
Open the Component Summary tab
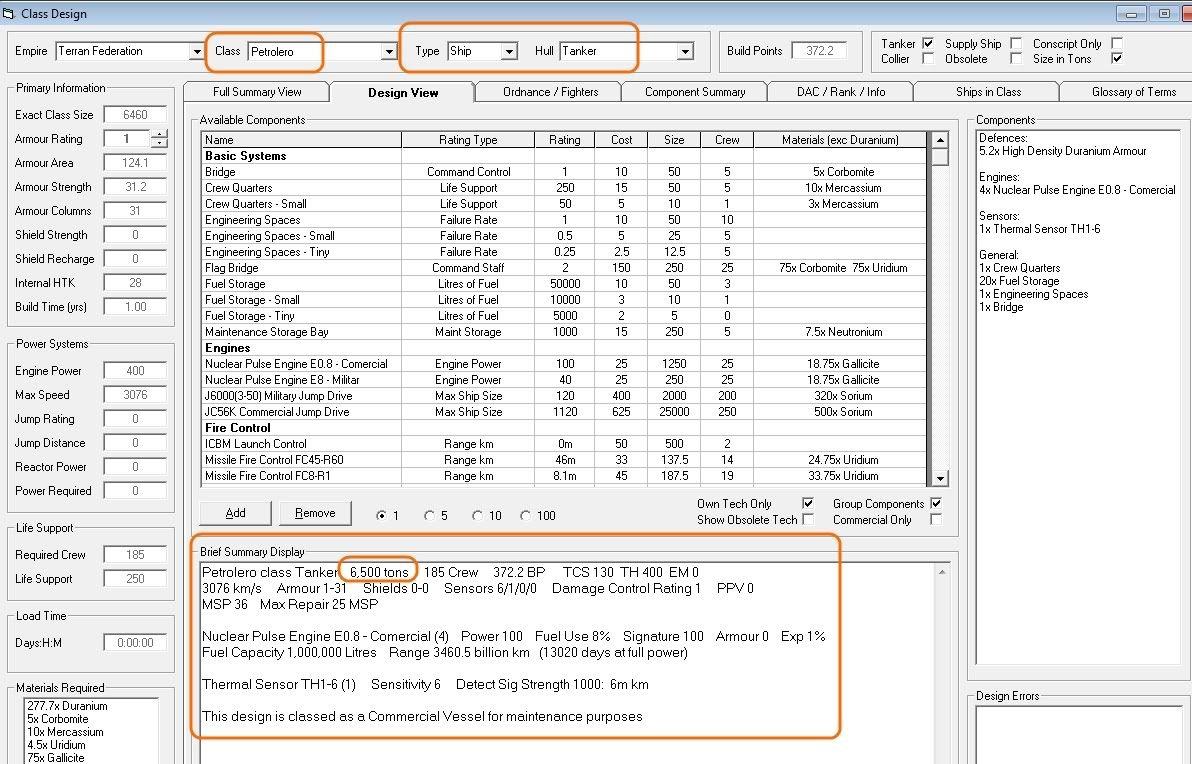point(695,92)
